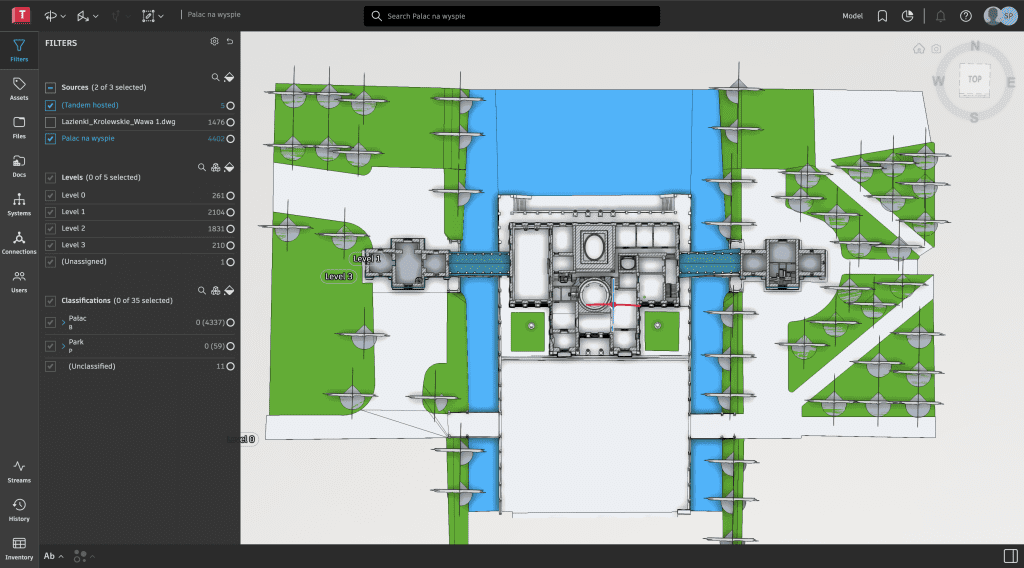
Task: Open the Ab label options menu
Action: [x=54, y=556]
